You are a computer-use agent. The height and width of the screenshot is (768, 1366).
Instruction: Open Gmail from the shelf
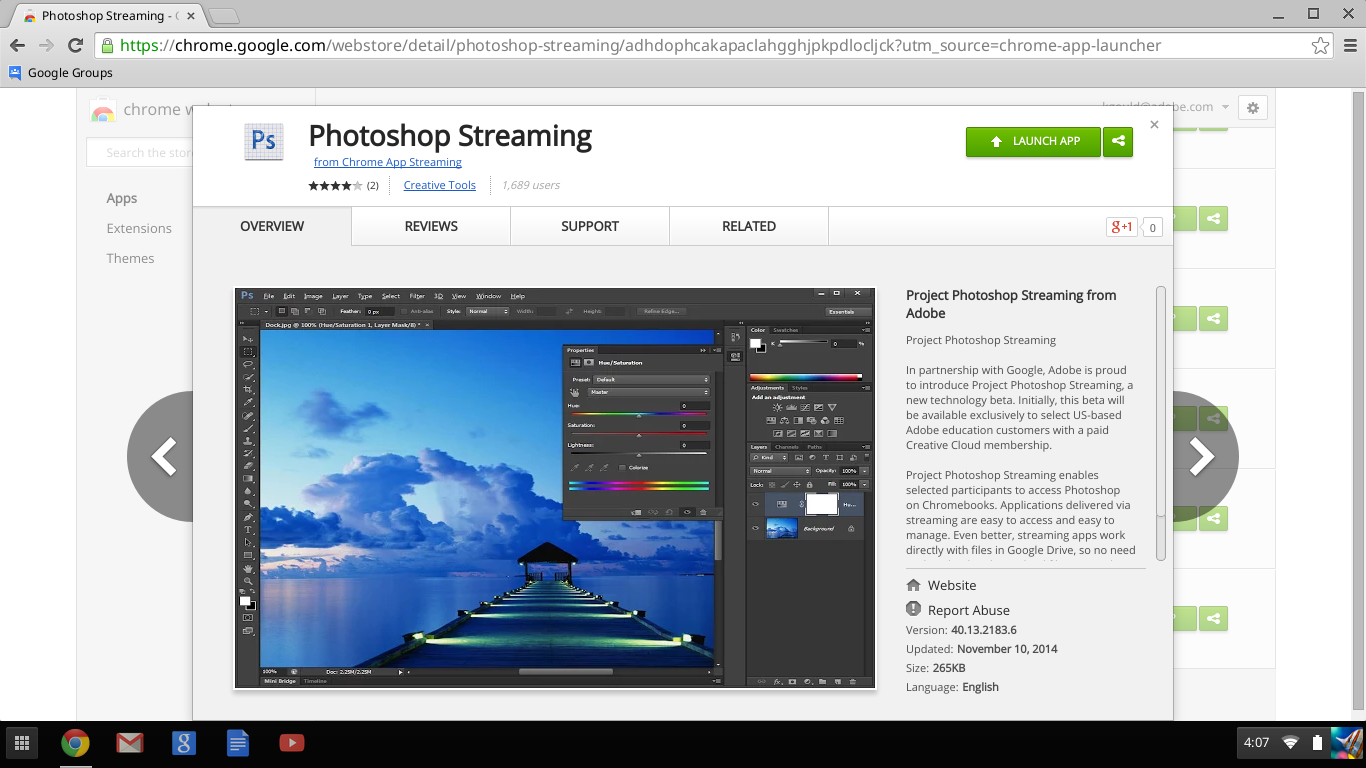coord(129,743)
